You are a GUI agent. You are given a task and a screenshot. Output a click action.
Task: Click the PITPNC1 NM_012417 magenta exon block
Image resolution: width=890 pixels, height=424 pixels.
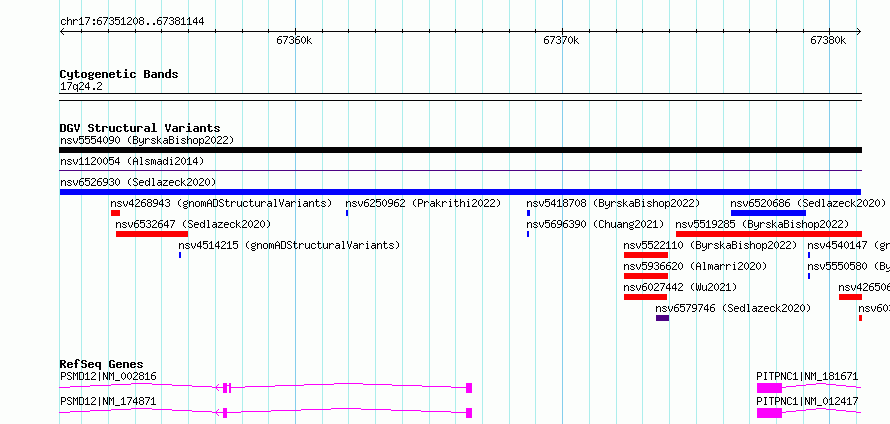pyautogui.click(x=769, y=413)
